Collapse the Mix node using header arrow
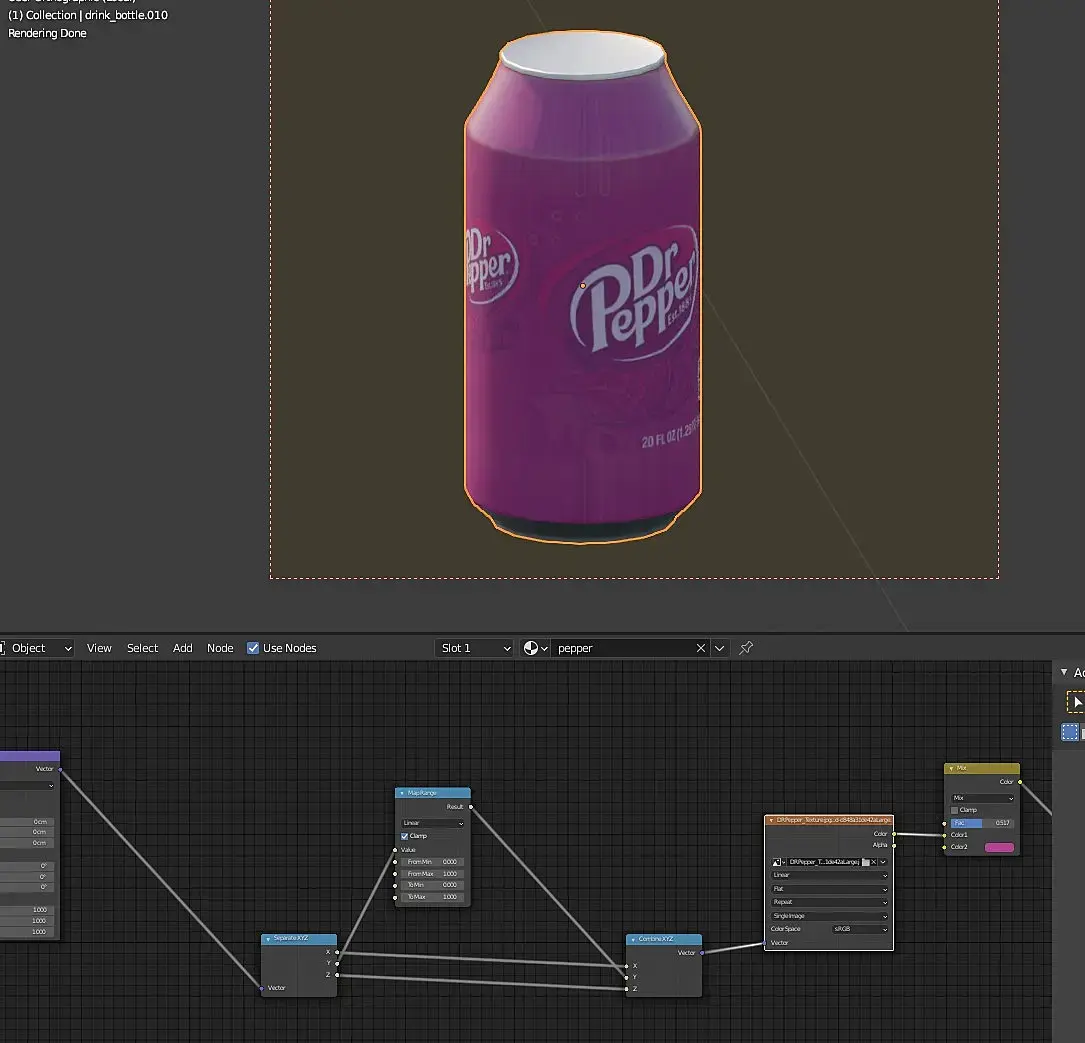The height and width of the screenshot is (1043, 1085). [950, 768]
